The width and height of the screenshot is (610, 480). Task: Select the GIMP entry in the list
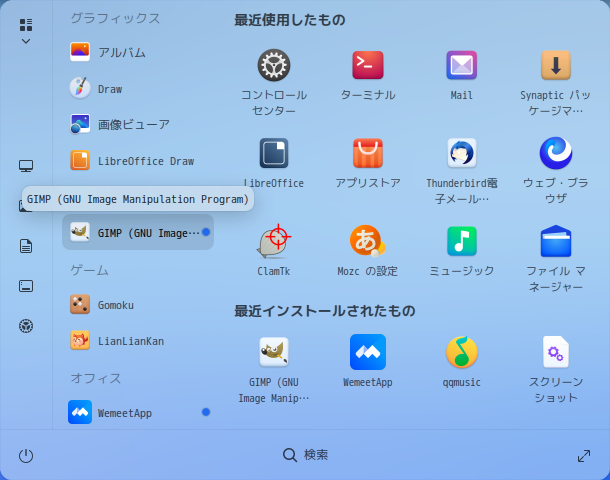pos(138,233)
